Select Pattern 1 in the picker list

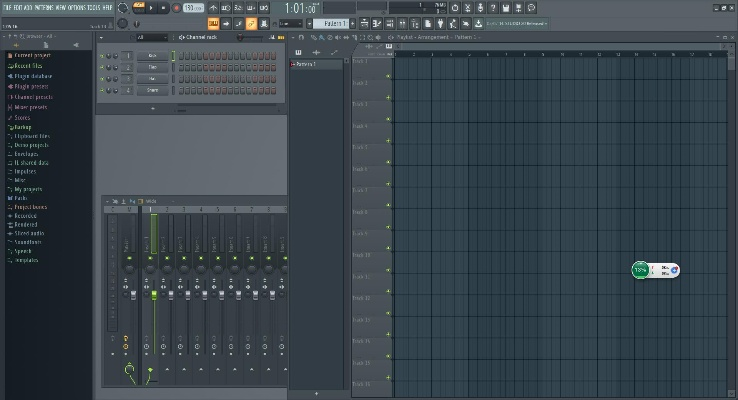tap(305, 64)
